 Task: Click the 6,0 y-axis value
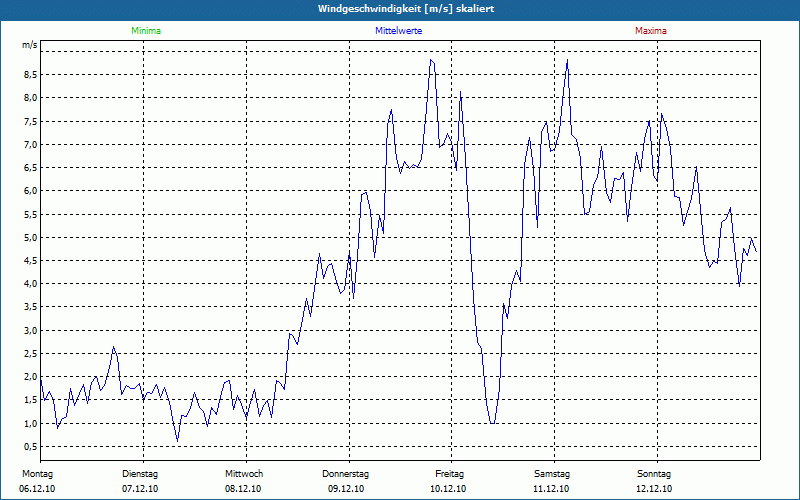[30, 191]
